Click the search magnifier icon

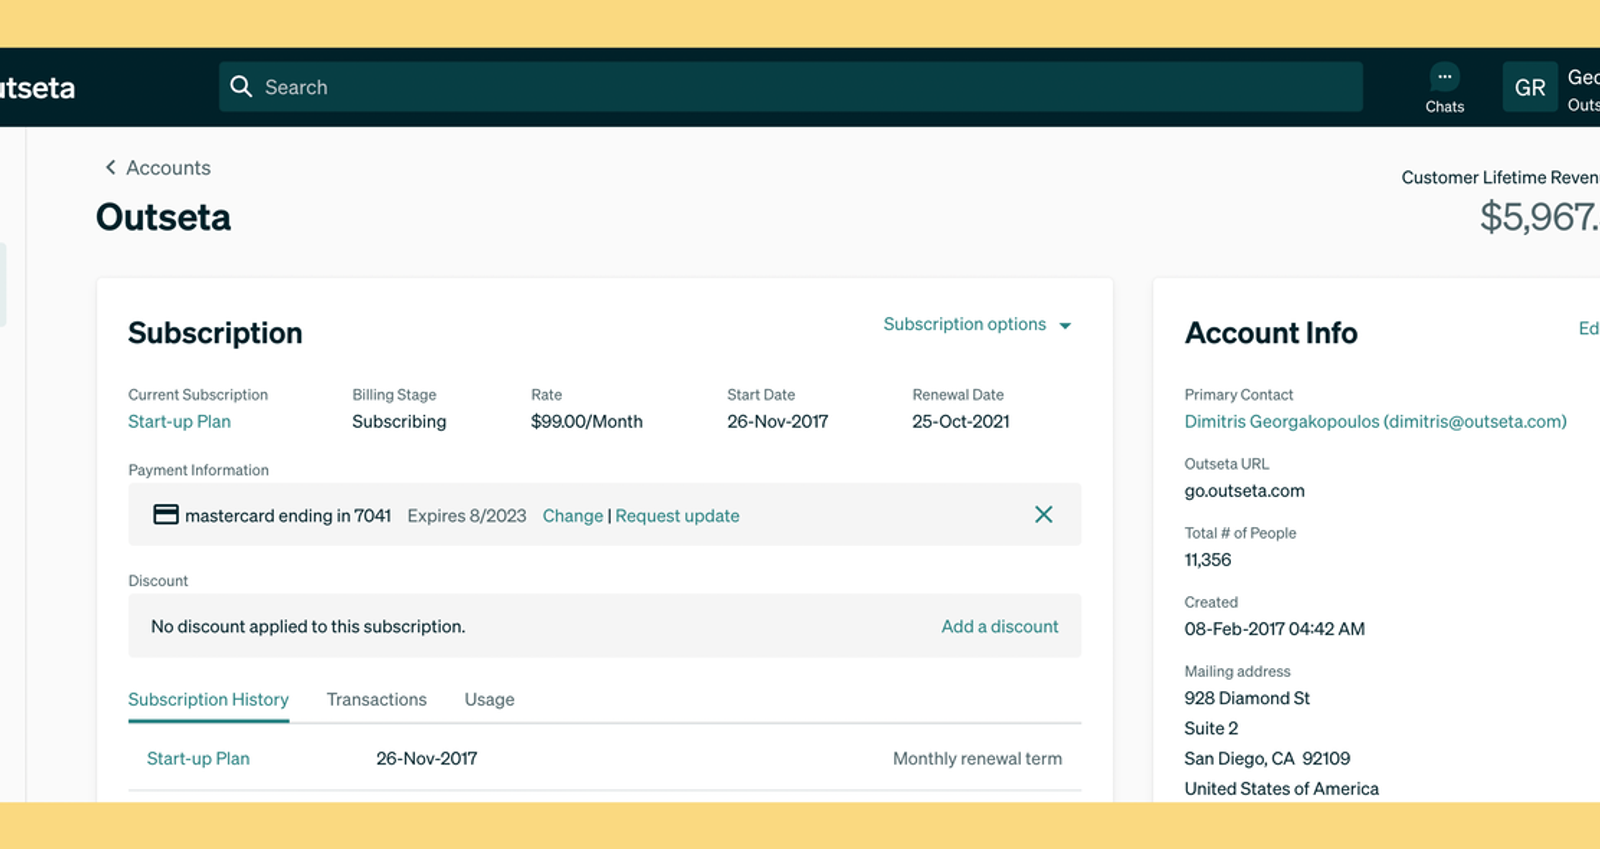coord(241,87)
